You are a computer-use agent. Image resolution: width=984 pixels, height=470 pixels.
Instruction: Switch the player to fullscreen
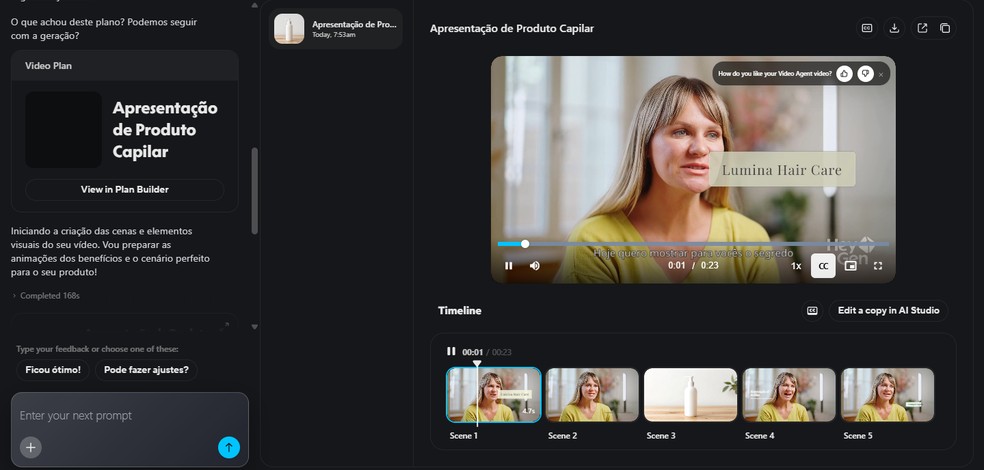878,266
